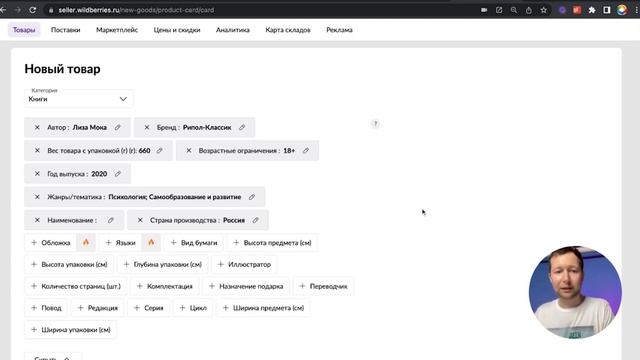The width and height of the screenshot is (640, 360).
Task: Toggle browser side panel icon
Action: 607,10
